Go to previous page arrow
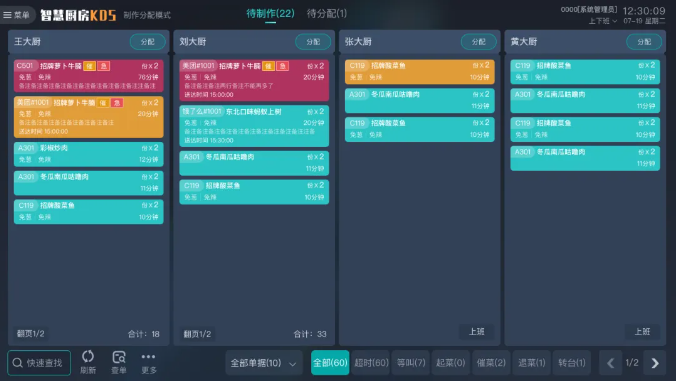The width and height of the screenshot is (676, 382). [610, 363]
